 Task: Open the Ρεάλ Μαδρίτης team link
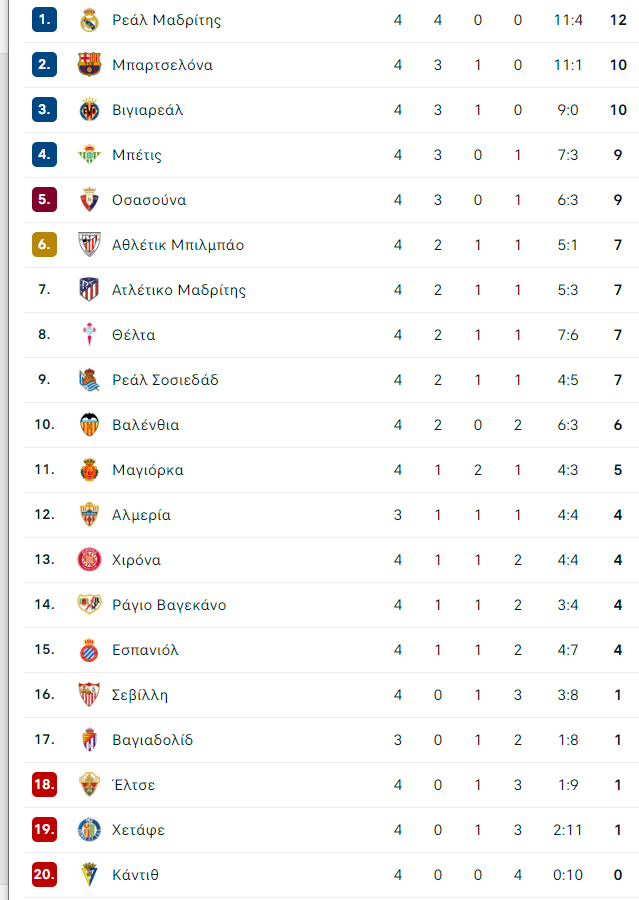pos(166,20)
